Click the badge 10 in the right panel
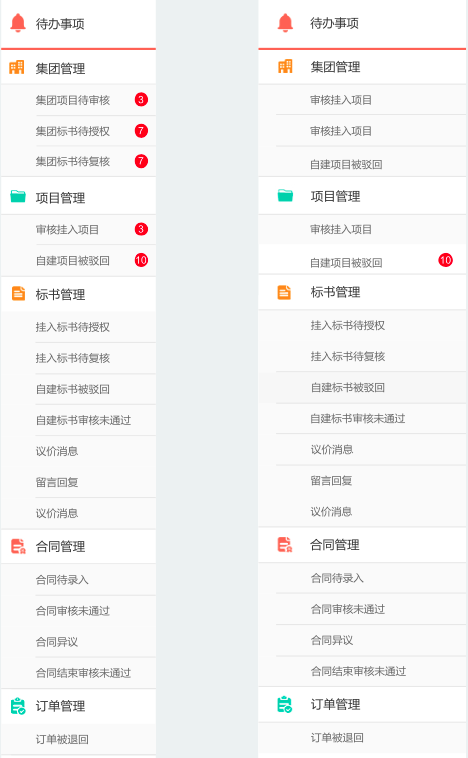 445,260
